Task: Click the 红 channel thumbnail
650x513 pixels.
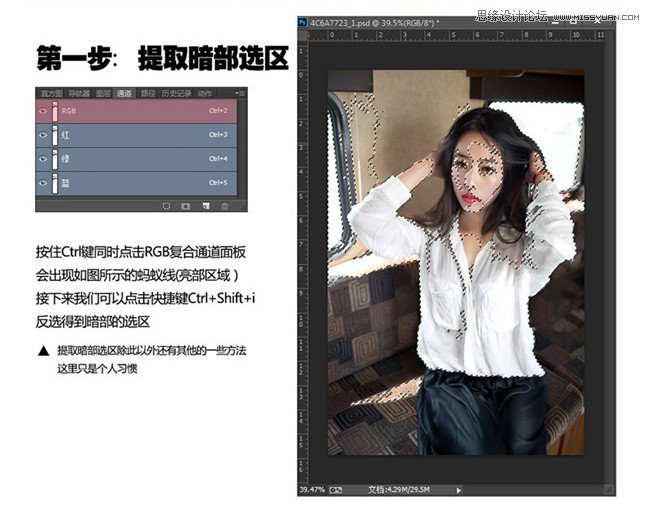Action: [55, 135]
